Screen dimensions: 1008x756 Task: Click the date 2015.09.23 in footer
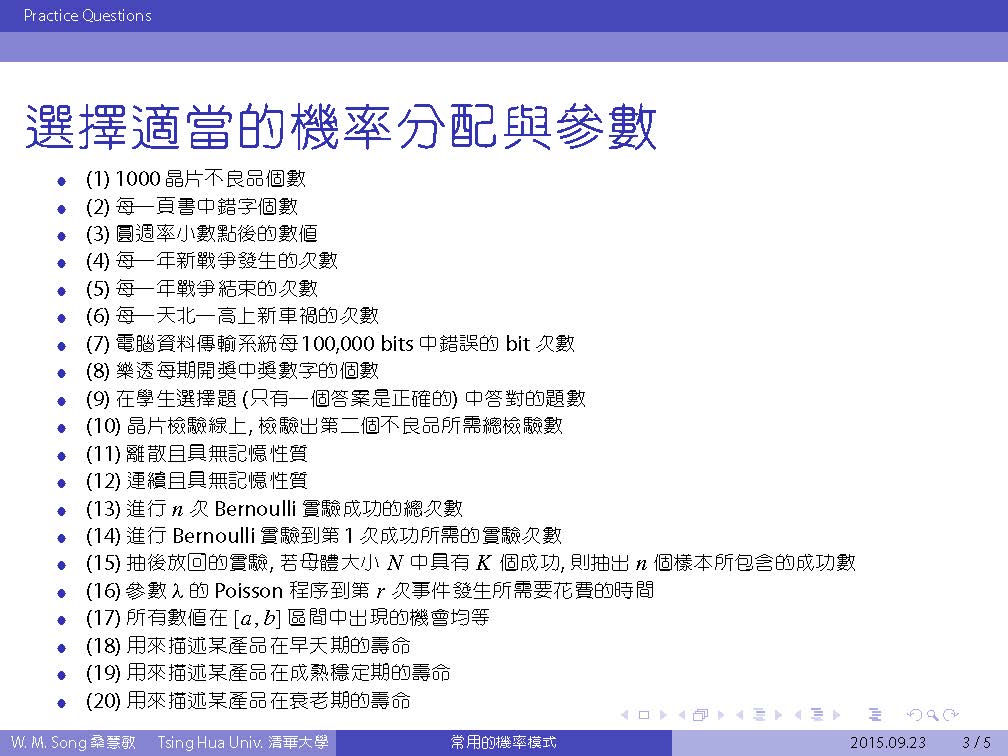[887, 743]
